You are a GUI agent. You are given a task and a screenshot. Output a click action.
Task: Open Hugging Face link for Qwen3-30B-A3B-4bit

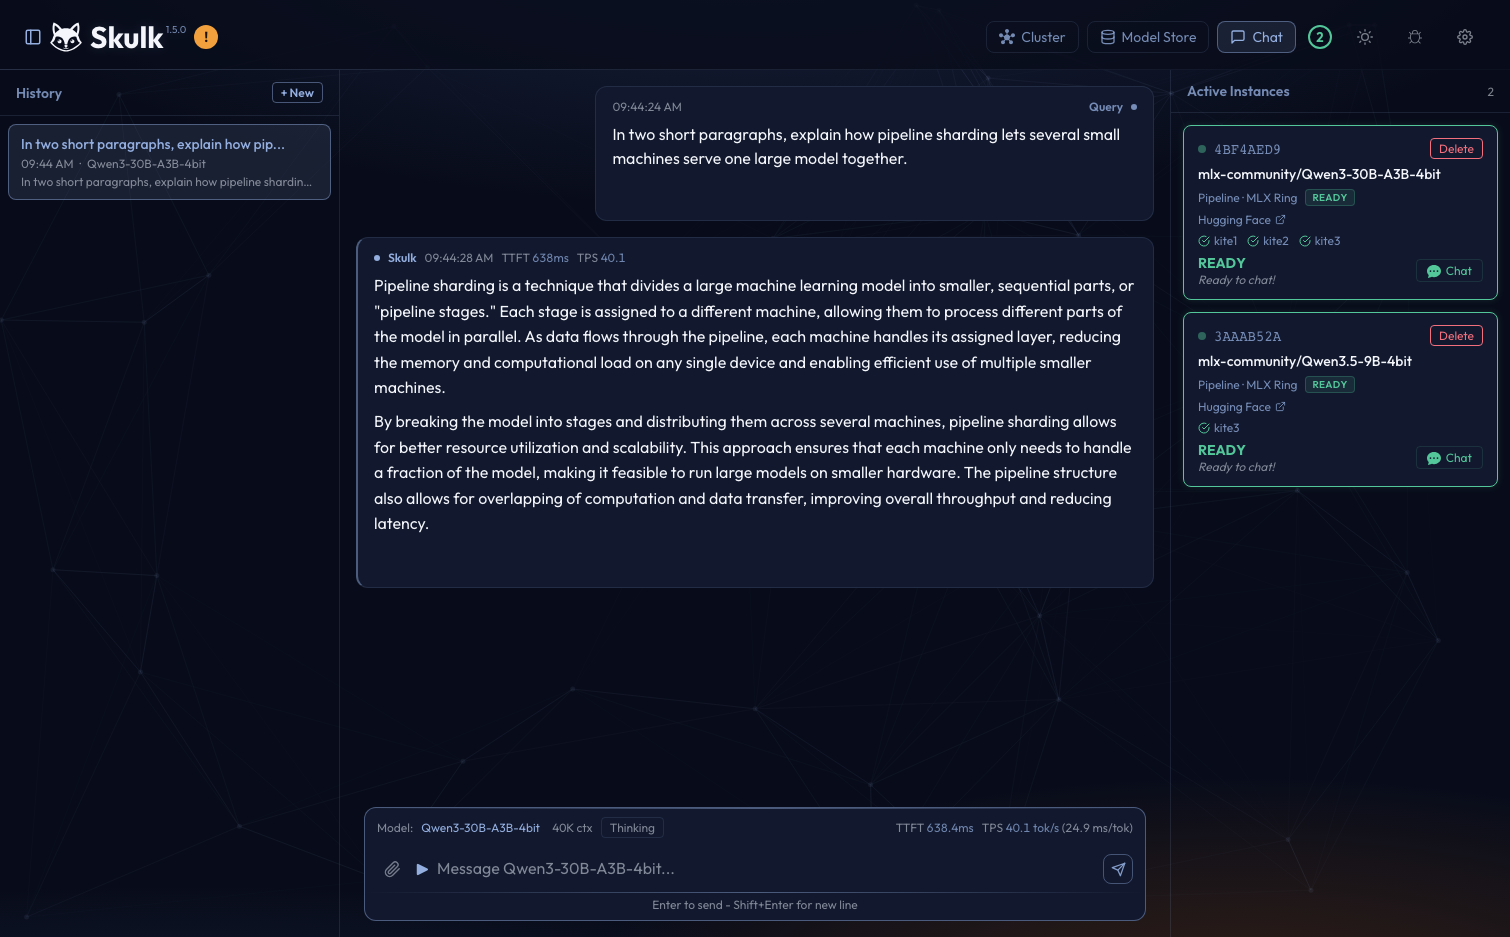click(1241, 220)
